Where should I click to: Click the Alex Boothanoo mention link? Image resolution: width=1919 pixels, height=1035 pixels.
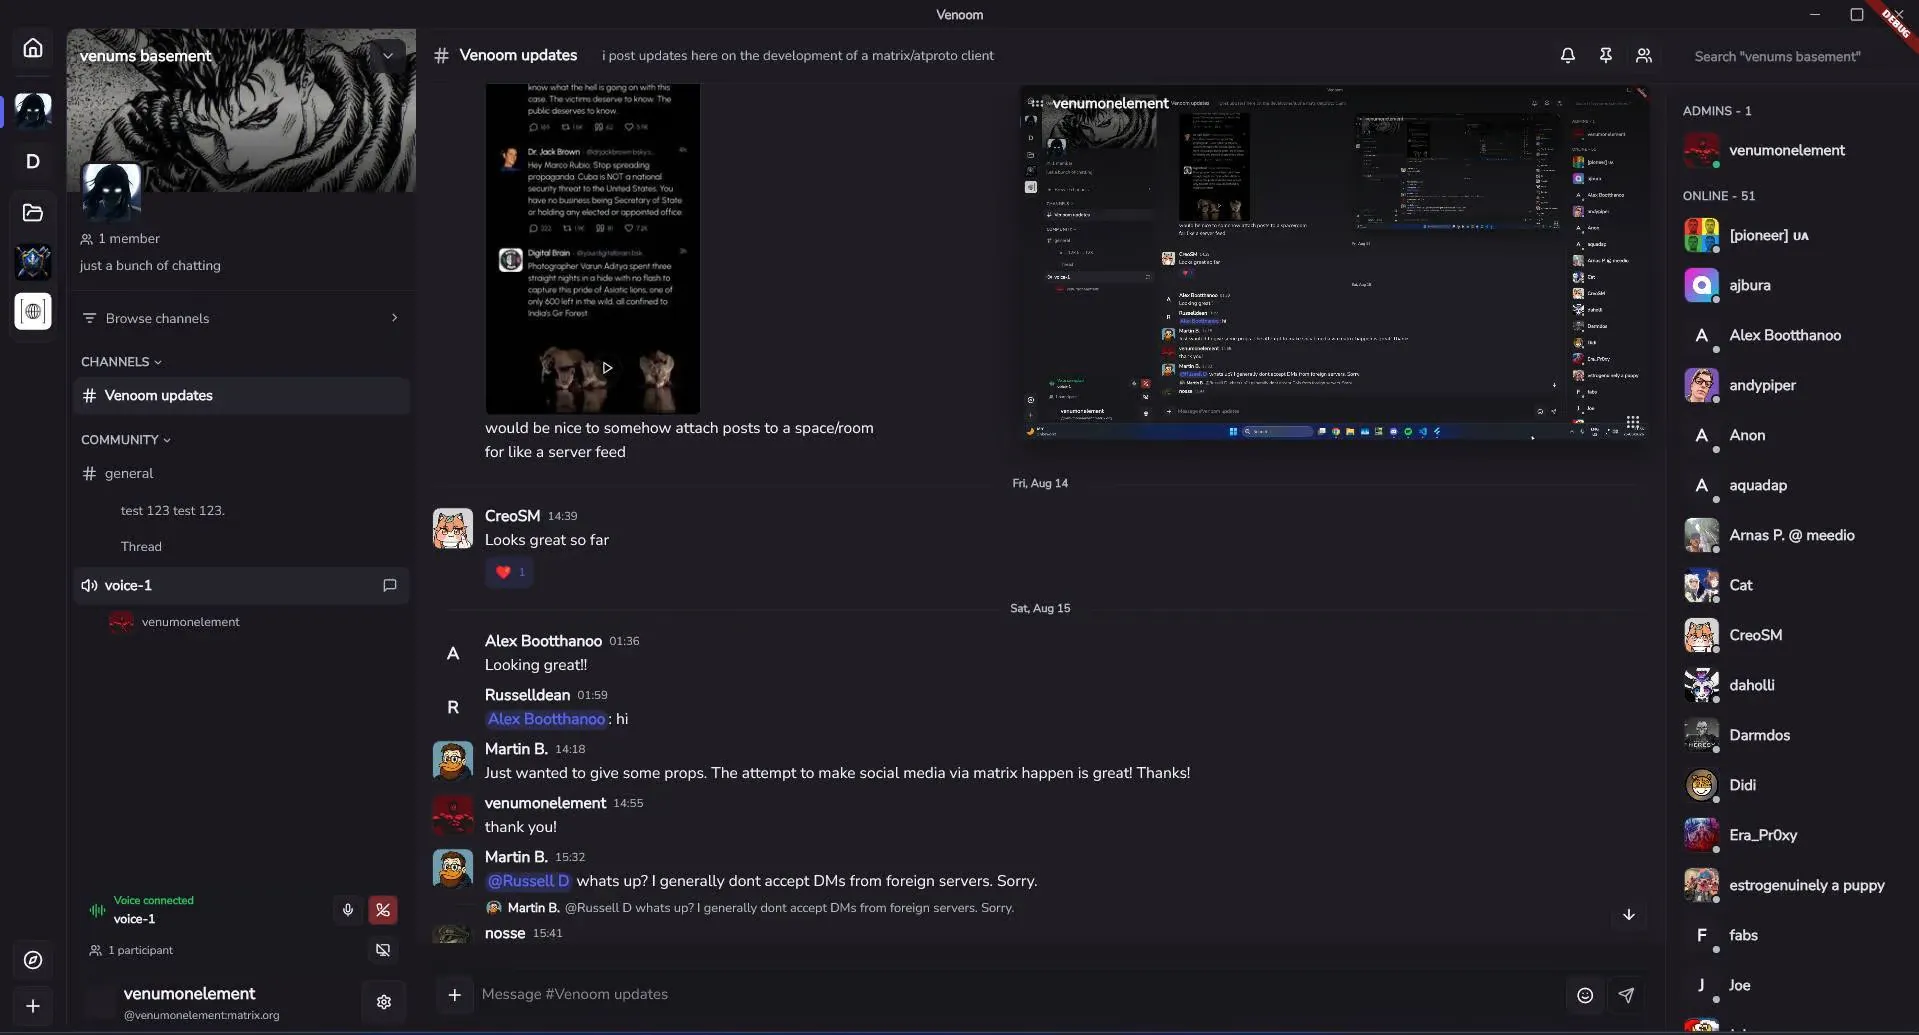click(x=546, y=719)
